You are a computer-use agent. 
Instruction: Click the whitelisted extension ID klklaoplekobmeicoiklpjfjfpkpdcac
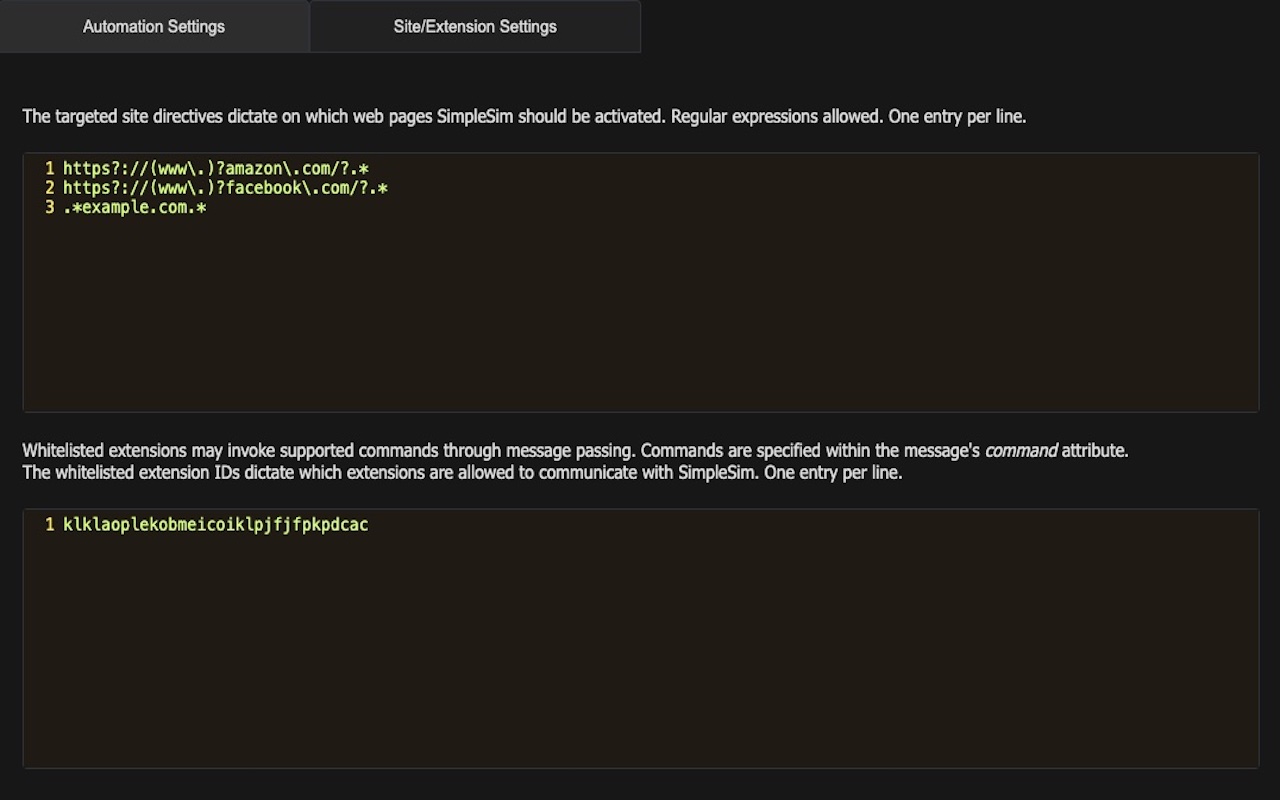click(215, 525)
